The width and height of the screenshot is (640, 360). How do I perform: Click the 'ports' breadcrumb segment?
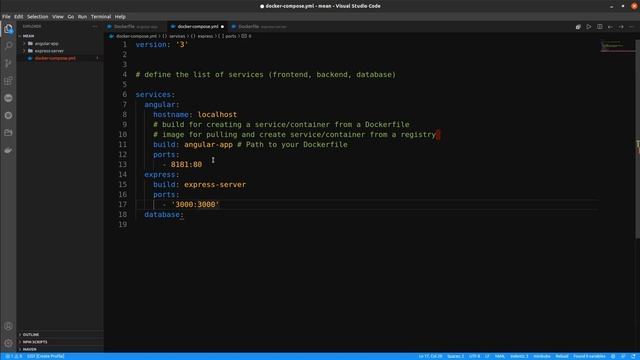pos(231,36)
